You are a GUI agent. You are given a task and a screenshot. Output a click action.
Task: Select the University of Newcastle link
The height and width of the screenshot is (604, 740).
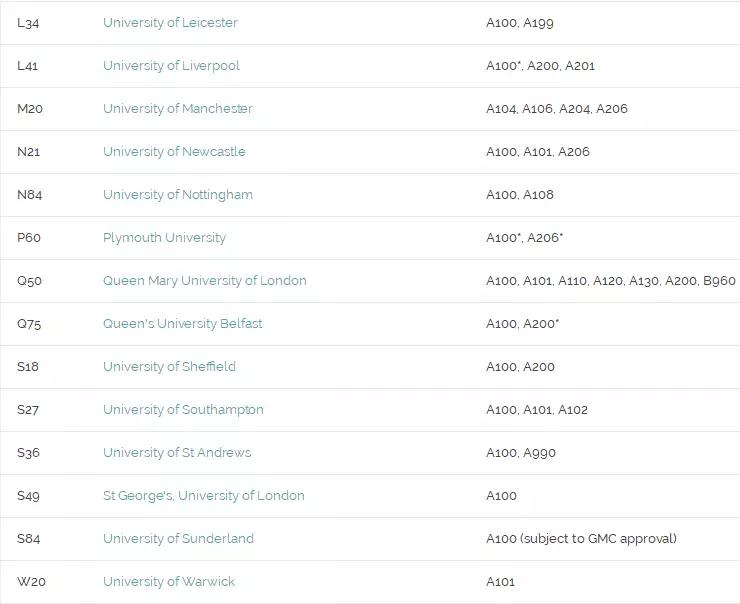(174, 152)
